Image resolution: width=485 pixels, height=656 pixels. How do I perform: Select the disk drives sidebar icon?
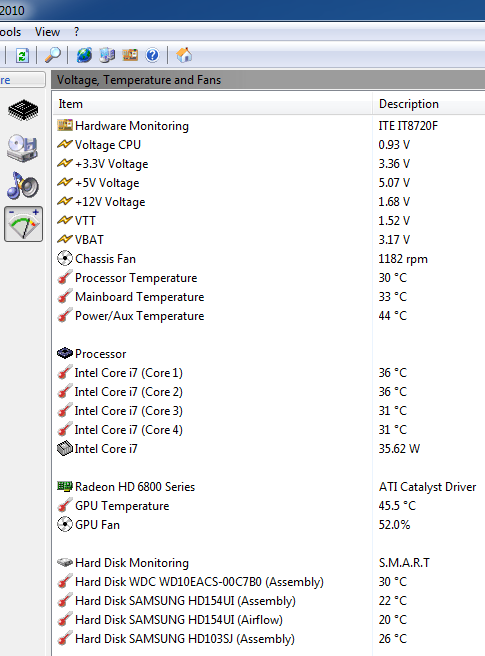[x=23, y=148]
